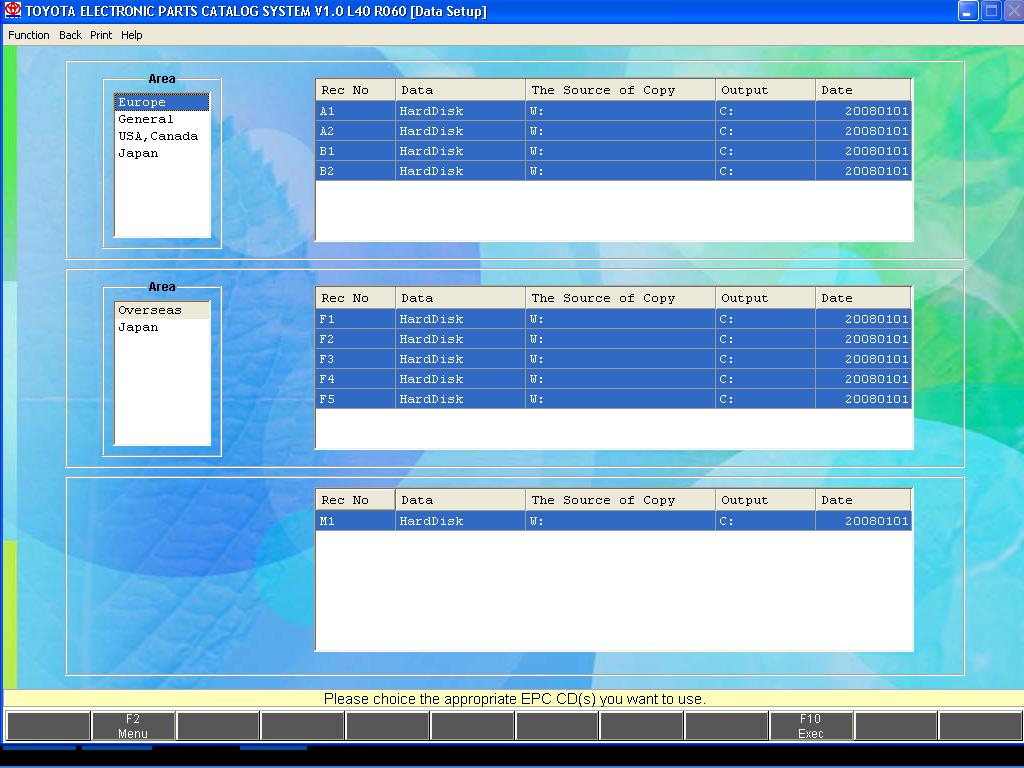Open the Function menu

point(29,35)
